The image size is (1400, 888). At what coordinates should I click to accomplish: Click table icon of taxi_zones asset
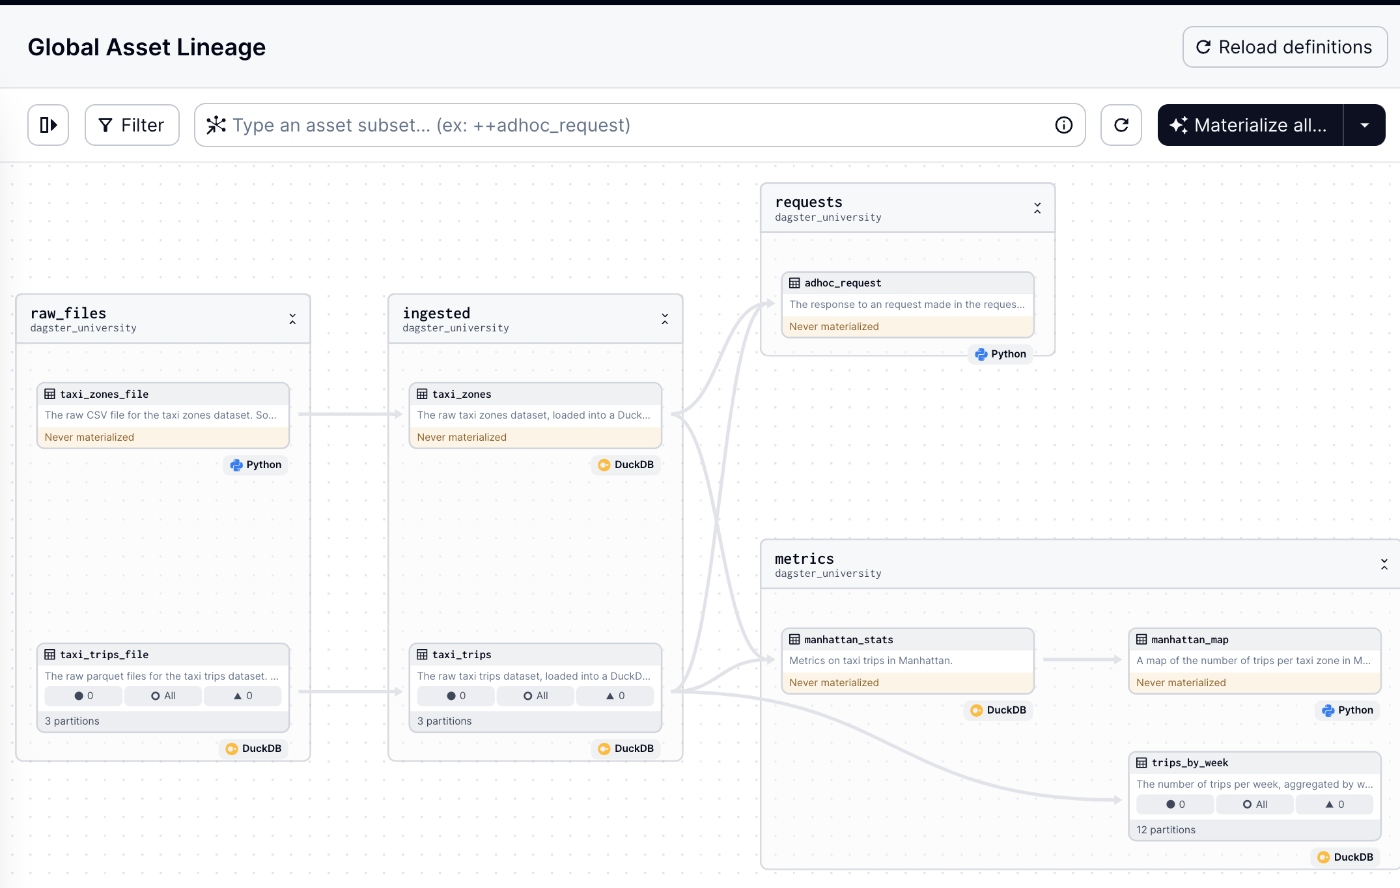pyautogui.click(x=422, y=394)
